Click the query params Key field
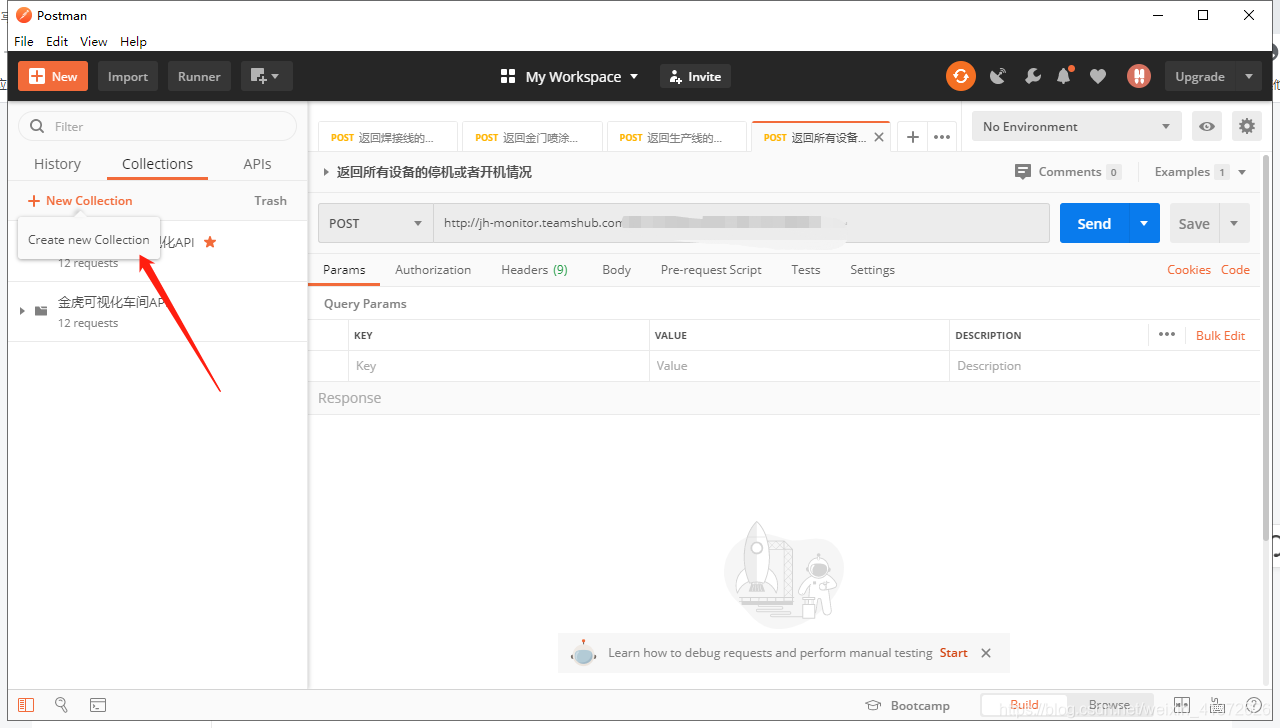This screenshot has width=1280, height=728. click(x=499, y=366)
